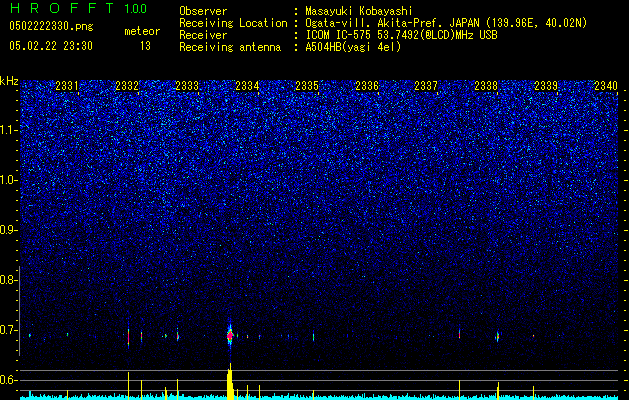Click time marker 2337
Screen dimensions: 629x400
pyautogui.click(x=426, y=86)
